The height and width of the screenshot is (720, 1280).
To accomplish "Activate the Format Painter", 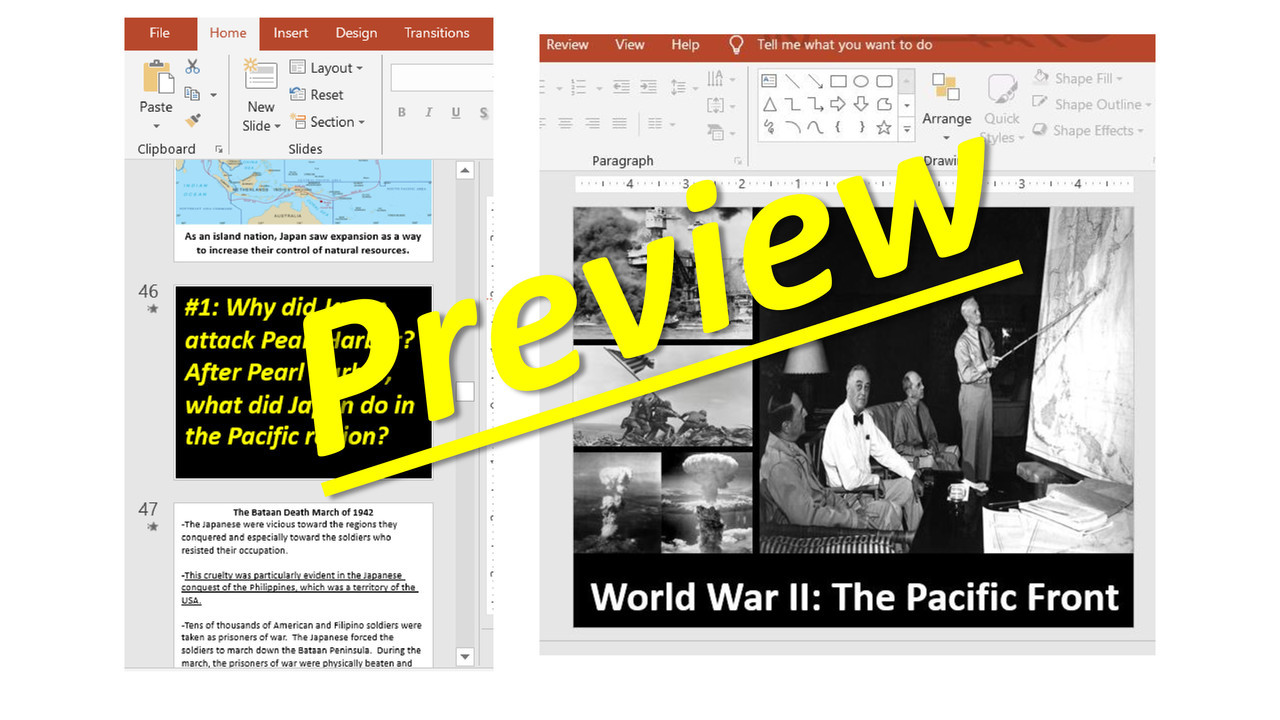I will 194,120.
